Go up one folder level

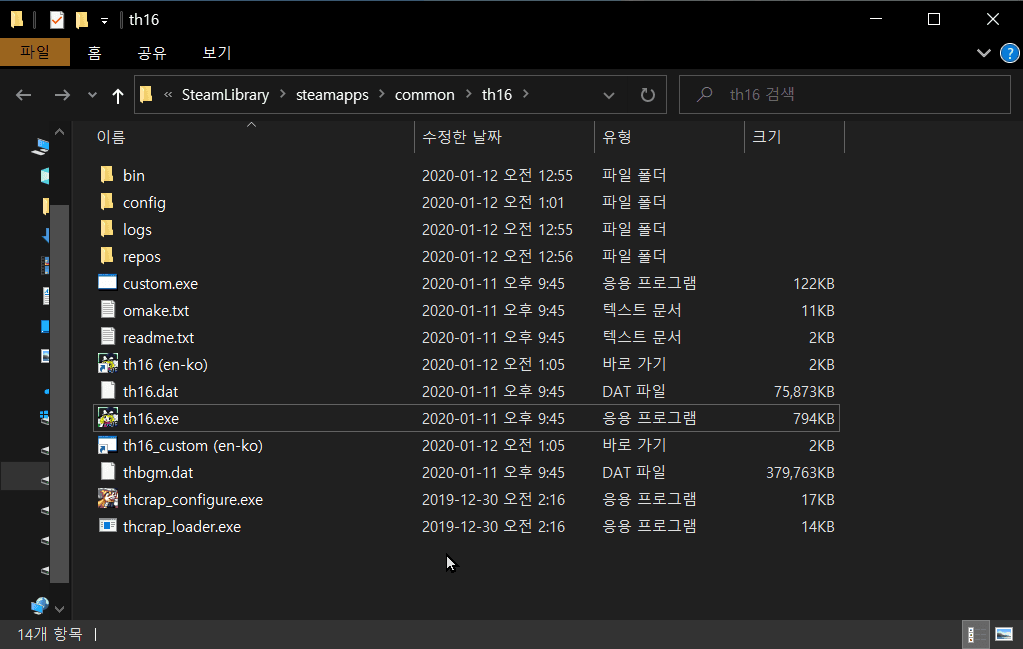(117, 96)
